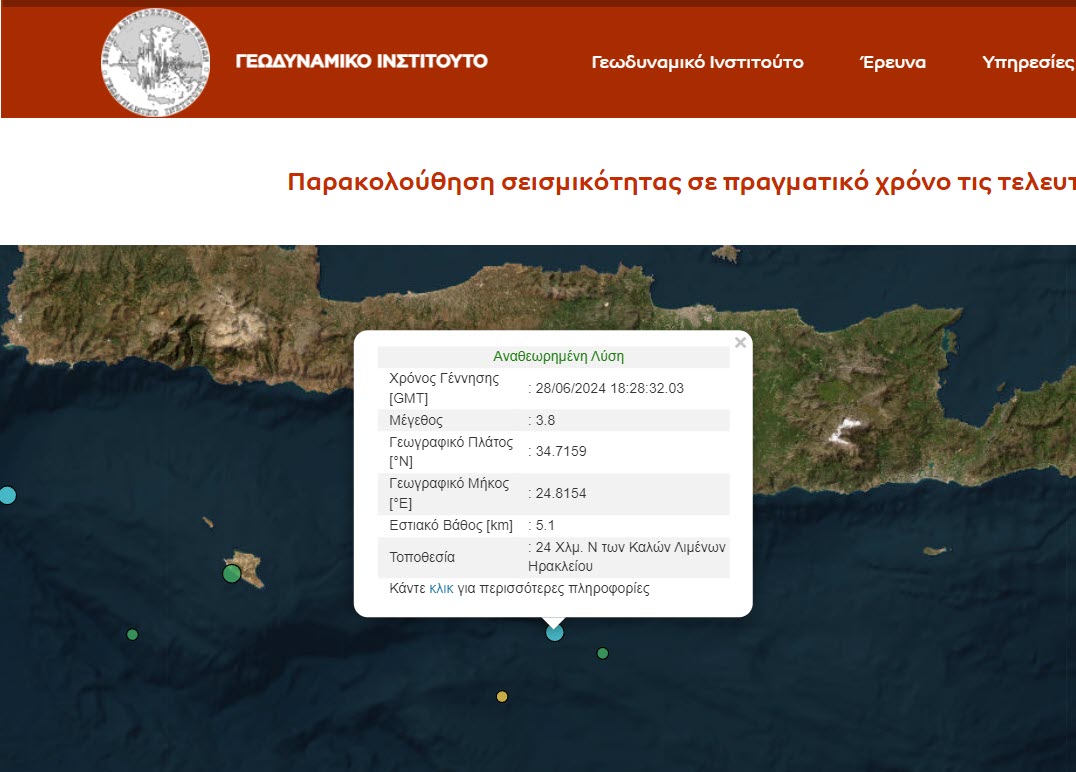Click the Geodynamic Institute circular logo
The height and width of the screenshot is (772, 1076).
(155, 62)
